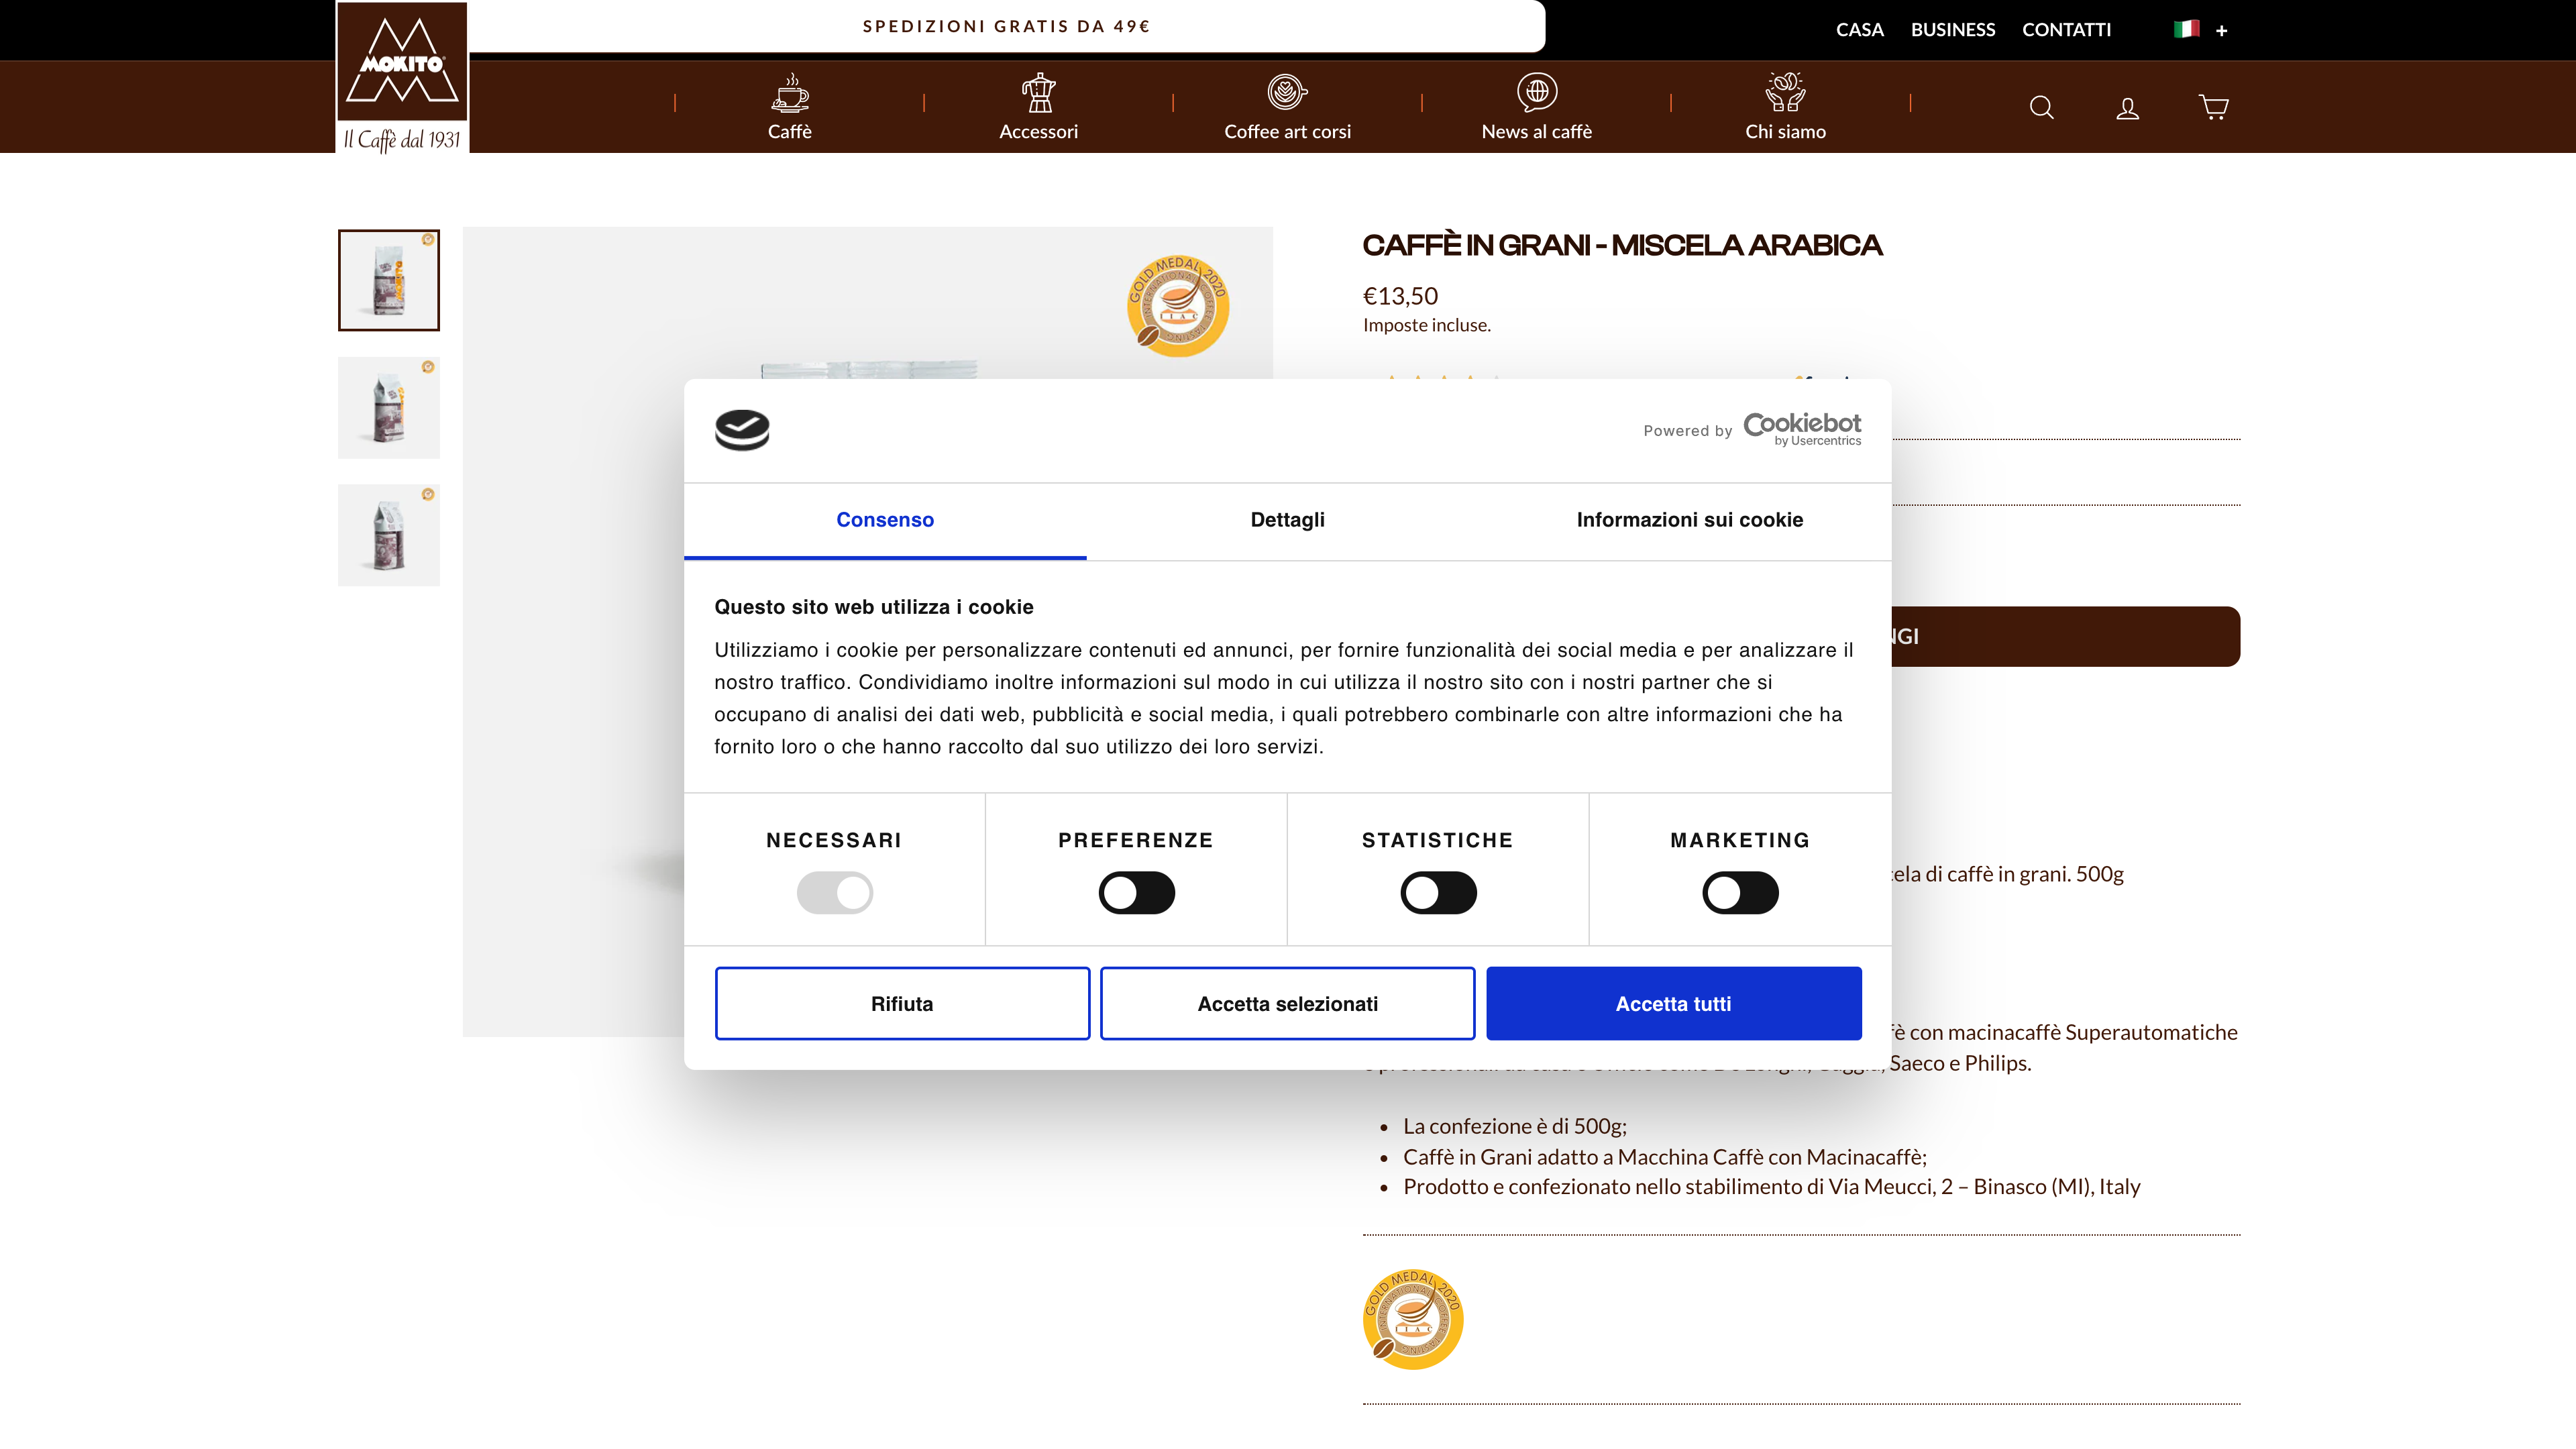Switch to the Dettagli tab
The image size is (2576, 1449).
coord(1287,520)
